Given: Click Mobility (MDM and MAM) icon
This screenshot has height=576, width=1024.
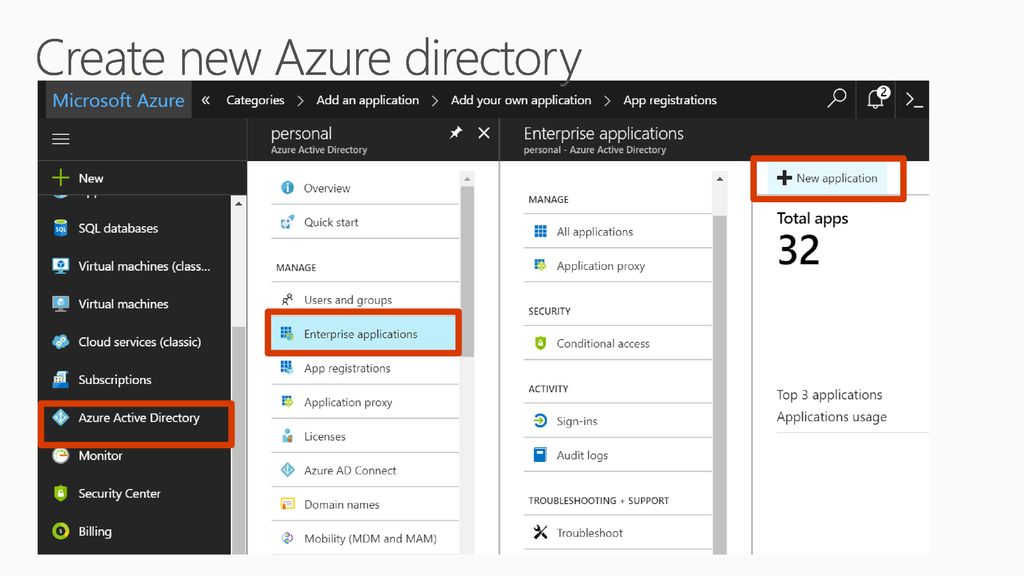Looking at the screenshot, I should click(x=287, y=538).
